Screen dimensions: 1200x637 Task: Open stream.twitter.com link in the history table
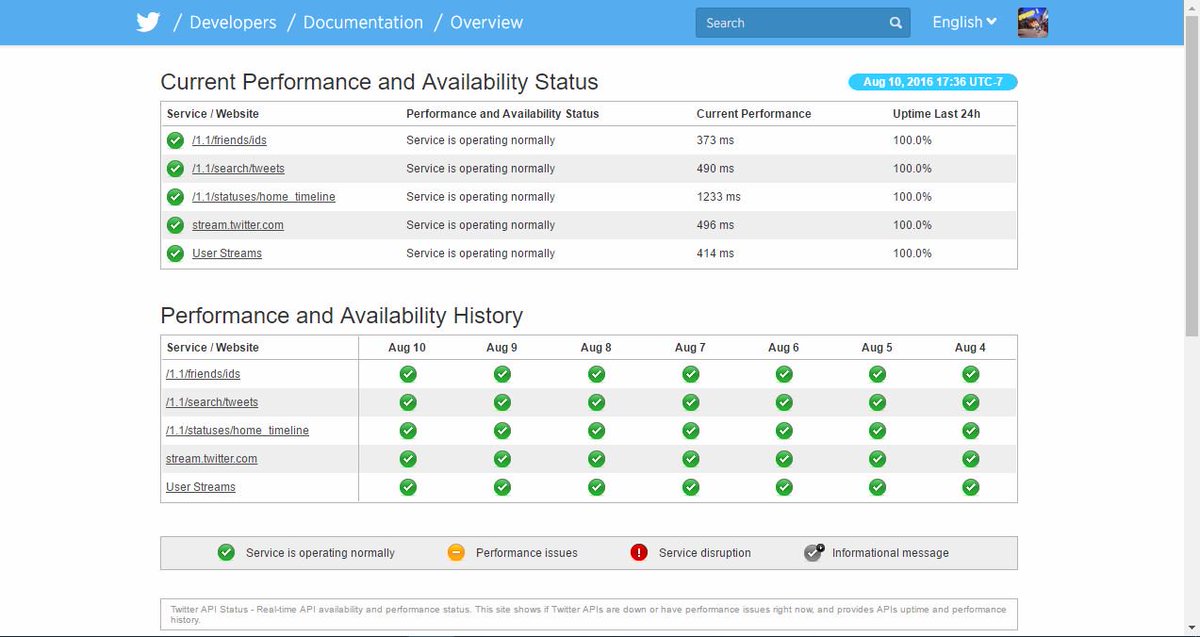[x=212, y=459]
